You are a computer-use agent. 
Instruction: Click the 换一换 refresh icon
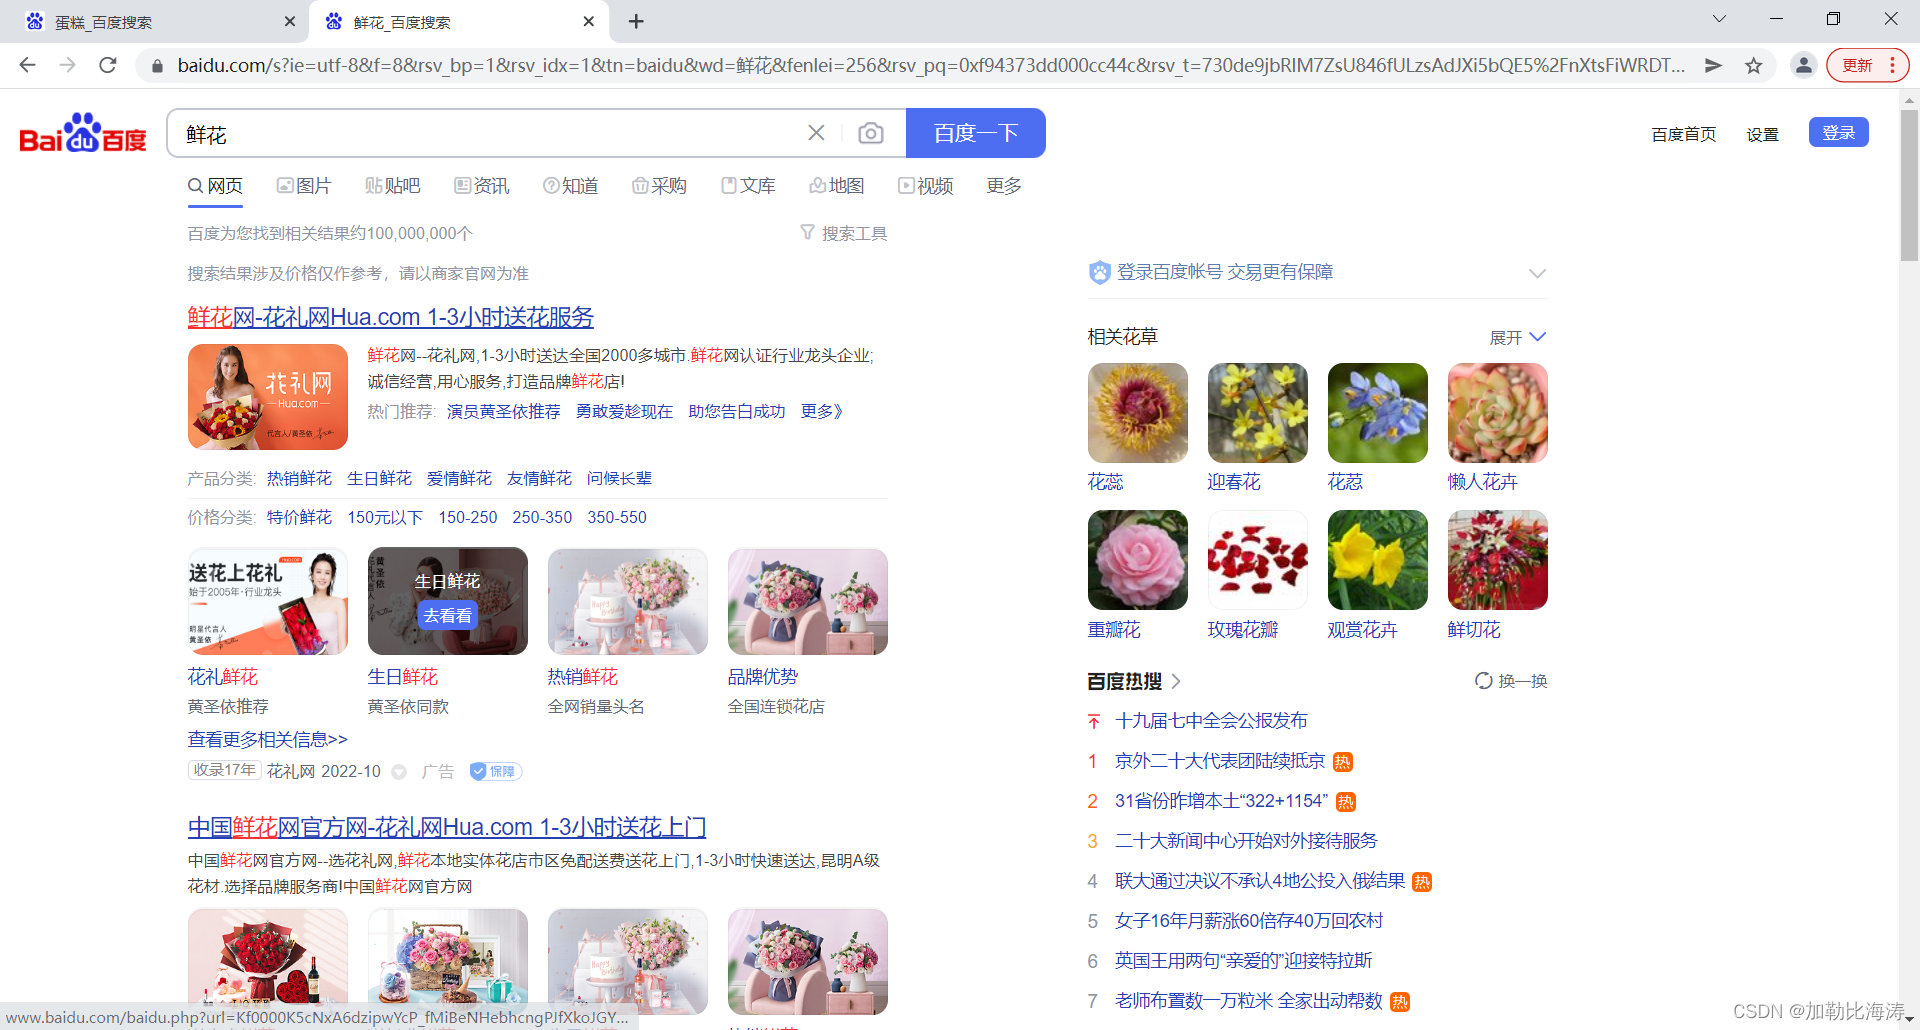tap(1483, 681)
